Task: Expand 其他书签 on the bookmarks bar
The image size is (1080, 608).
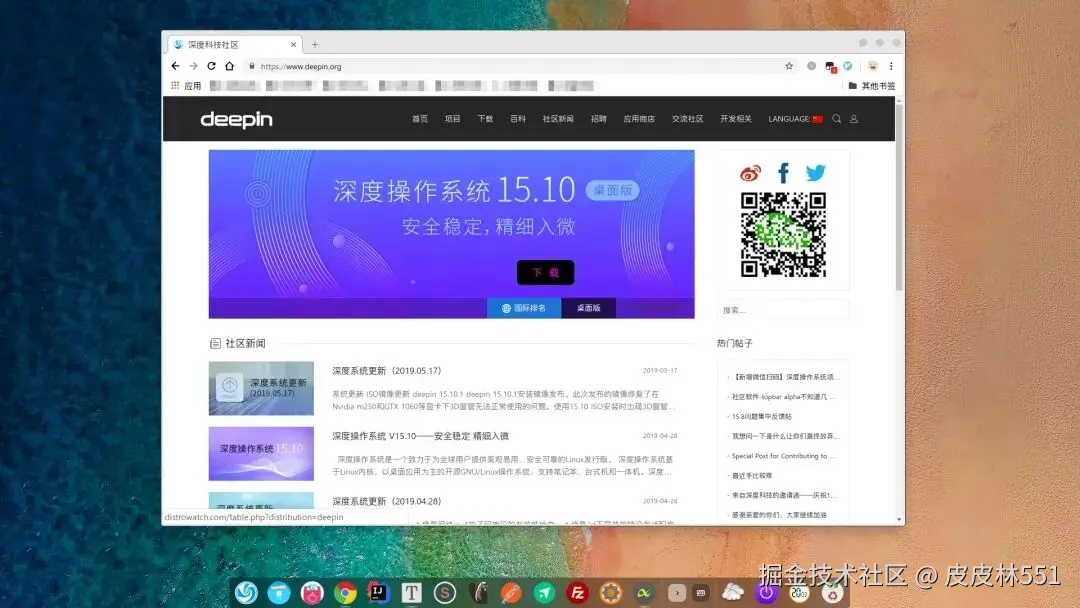Action: pyautogui.click(x=873, y=85)
